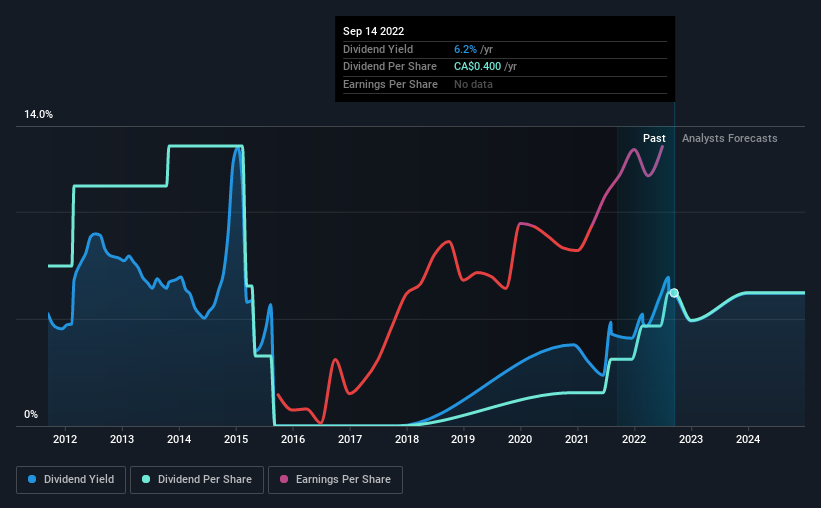821x508 pixels.
Task: Click the 2013 x-axis label
Action: pyautogui.click(x=122, y=439)
